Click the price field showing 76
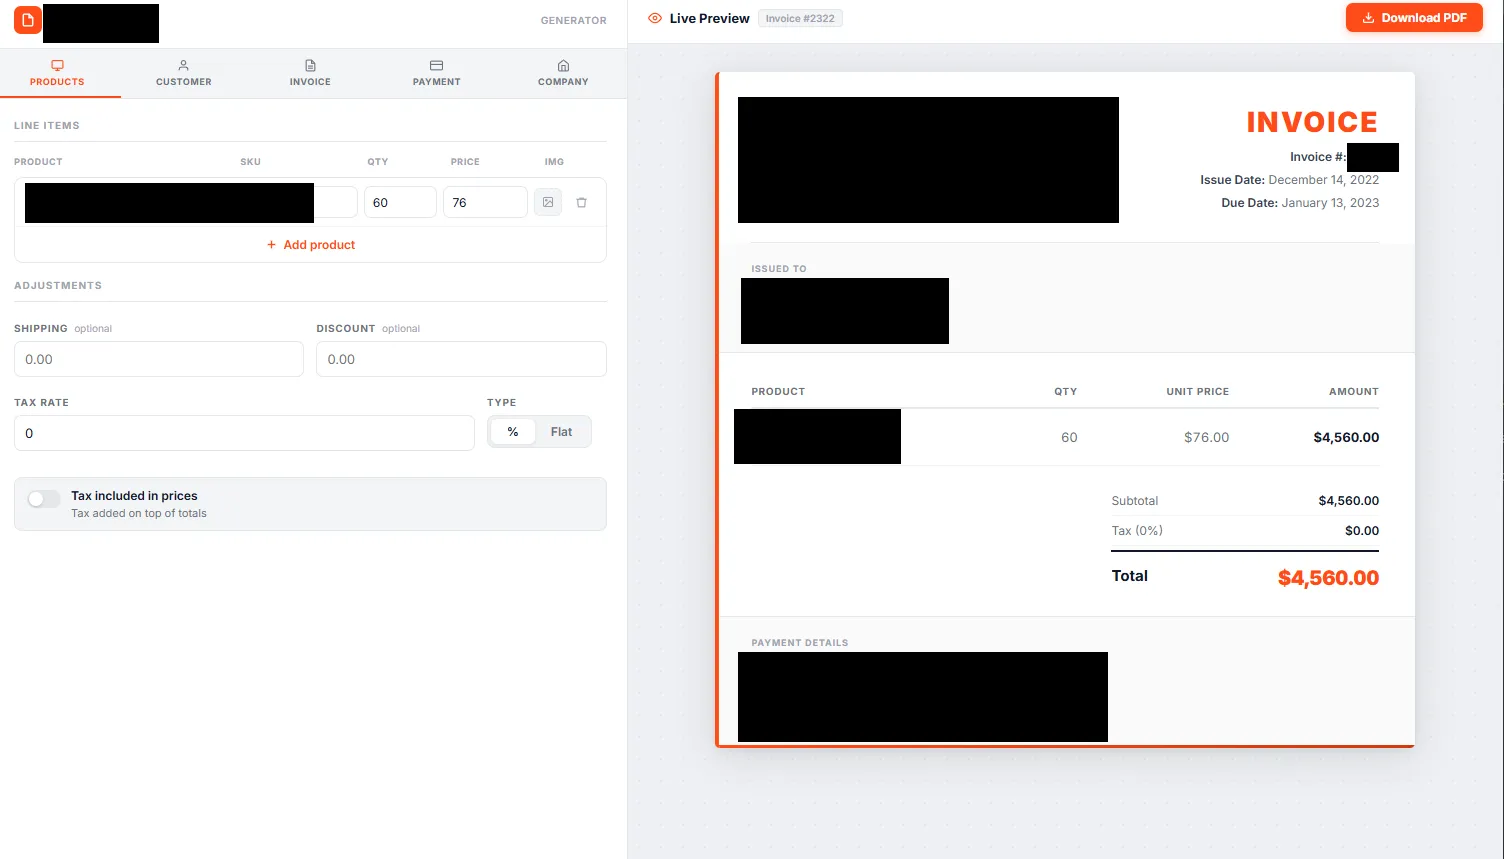The width and height of the screenshot is (1504, 859). [x=485, y=202]
